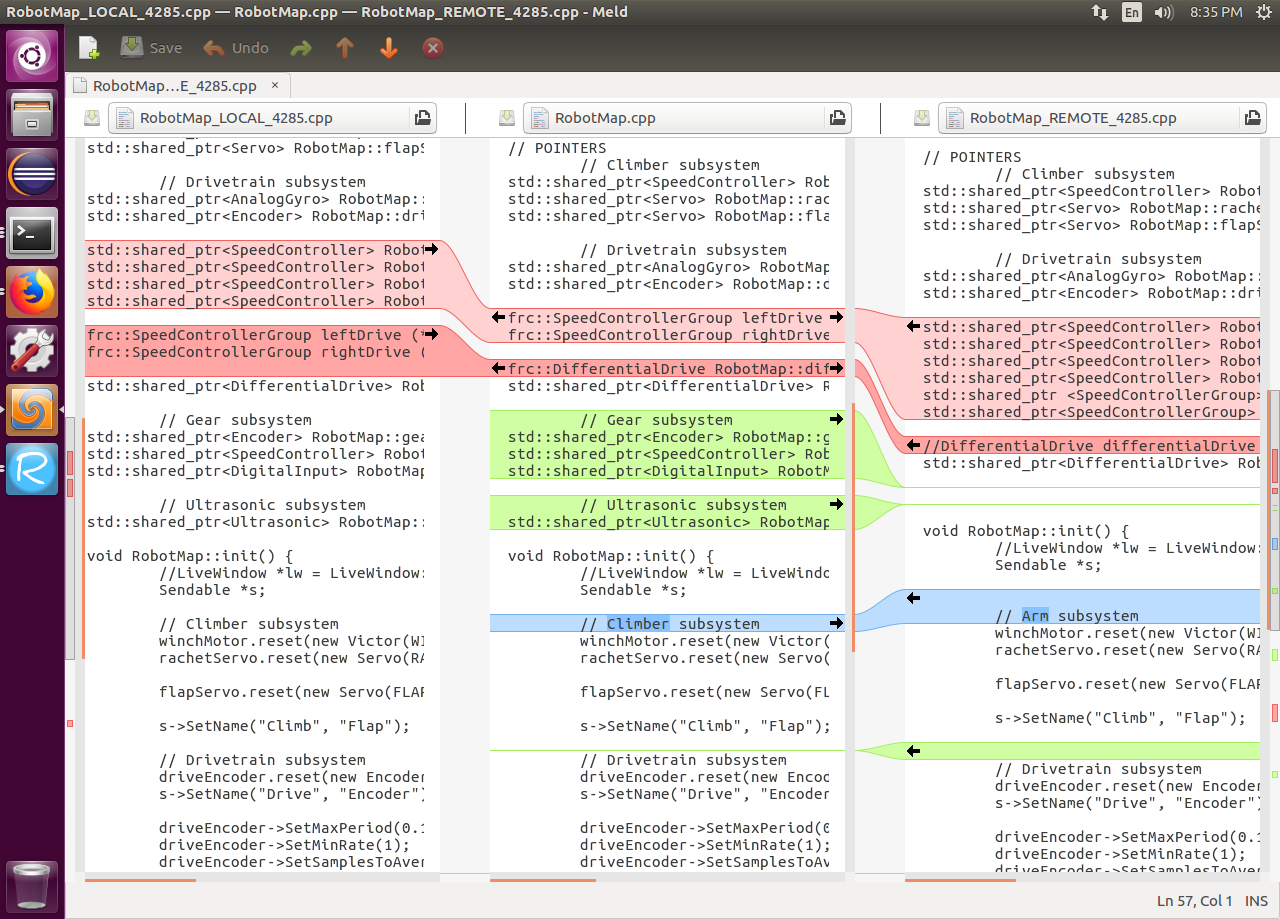
Task: Open the blue R application in the dock
Action: (x=32, y=469)
